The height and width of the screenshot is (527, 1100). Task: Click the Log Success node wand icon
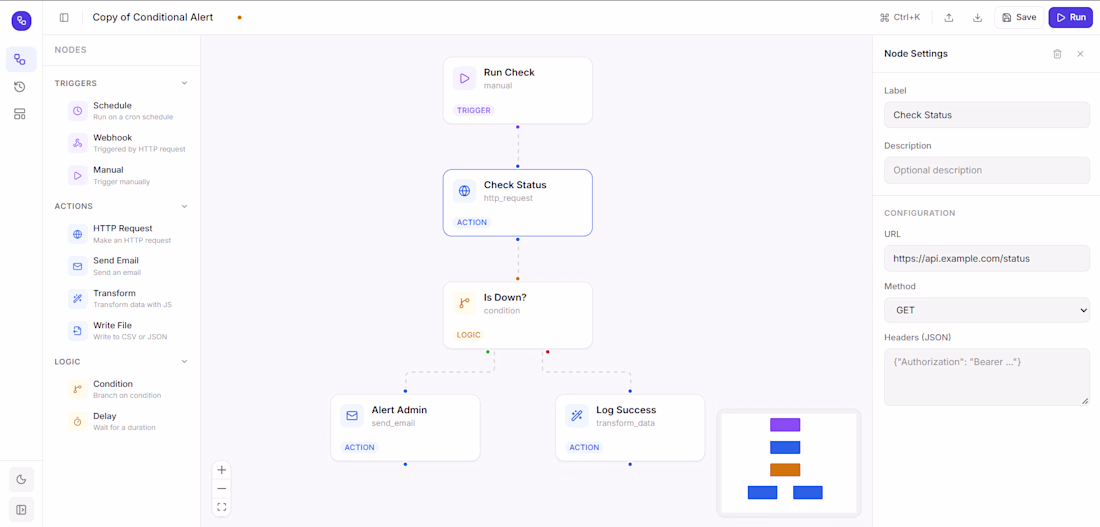tap(577, 415)
